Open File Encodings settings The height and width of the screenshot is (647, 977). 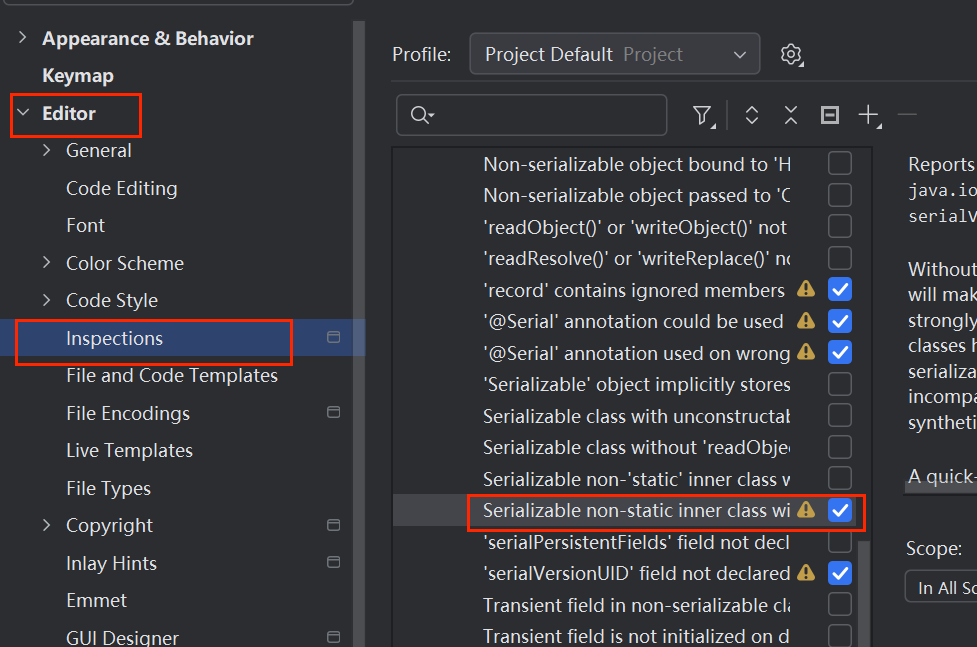coord(128,413)
